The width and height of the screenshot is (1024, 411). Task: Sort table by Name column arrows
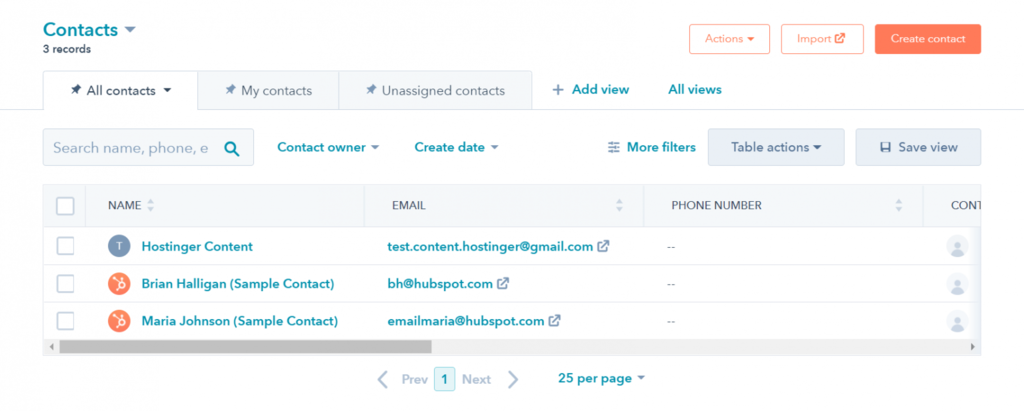click(x=151, y=205)
